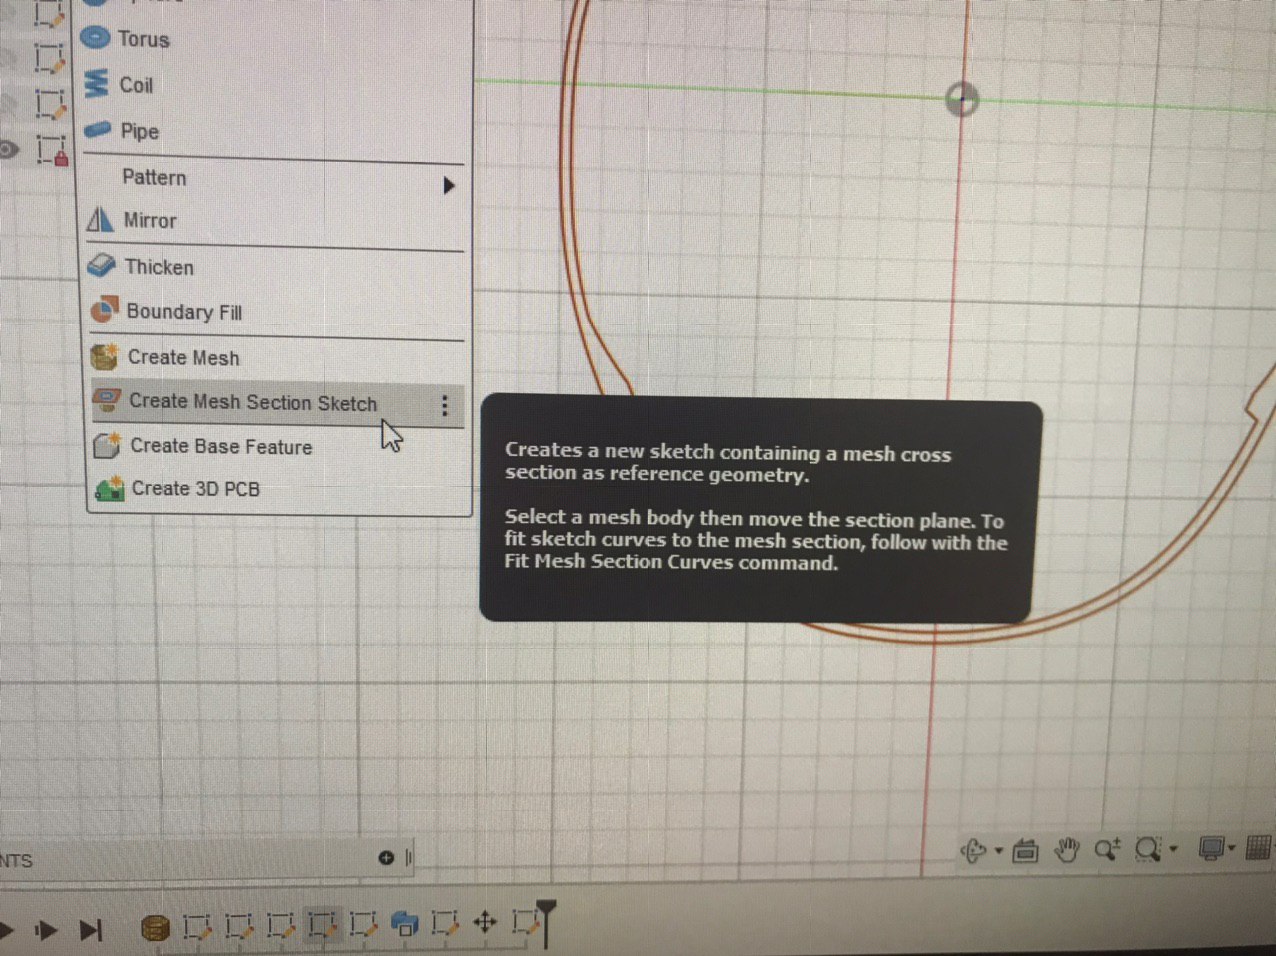Expand the Display Settings dropdown arrow
This screenshot has height=956, width=1276.
(x=1232, y=848)
